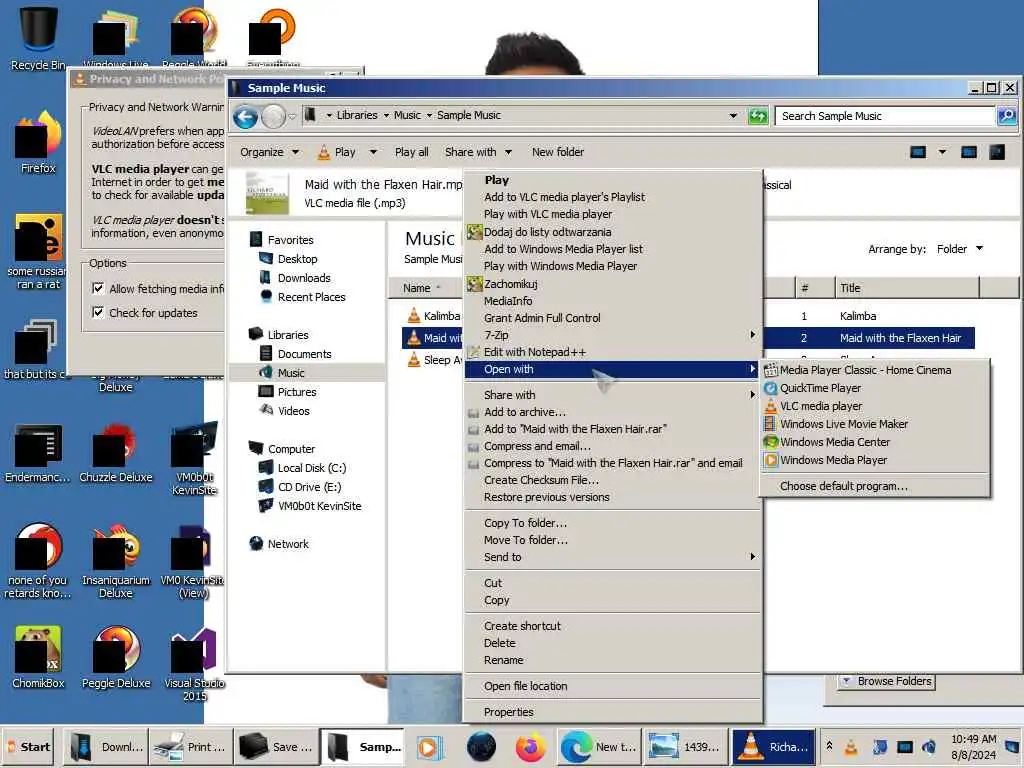1024x768 pixels.
Task: Click the Forward arrow in Explorer
Action: click(x=273, y=117)
